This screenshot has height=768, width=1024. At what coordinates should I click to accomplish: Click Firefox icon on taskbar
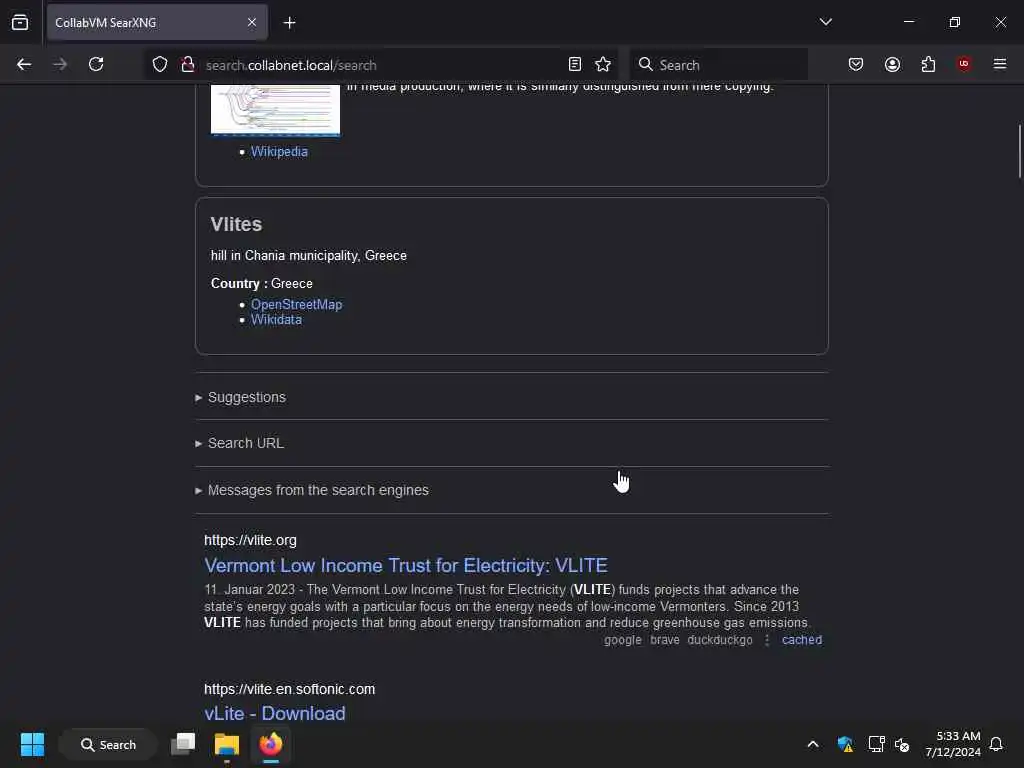click(270, 744)
